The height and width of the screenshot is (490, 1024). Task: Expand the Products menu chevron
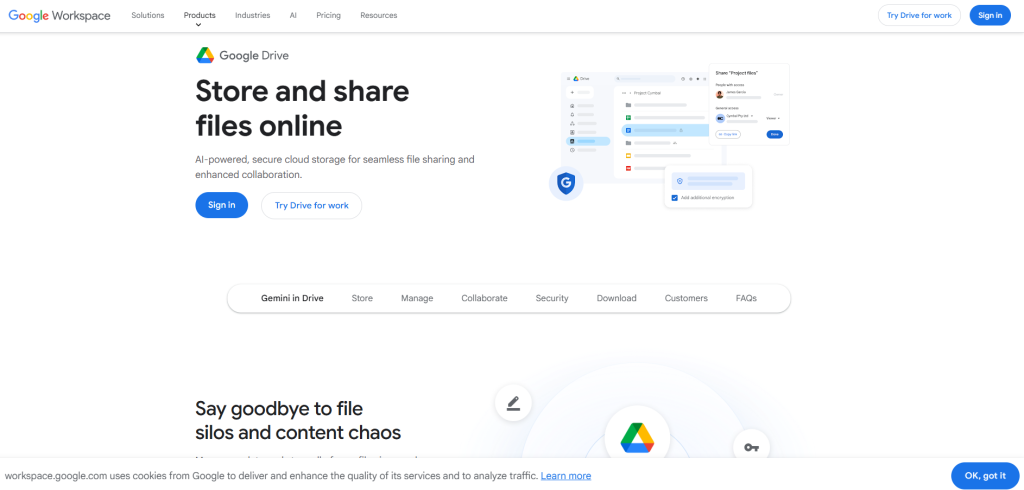pos(199,25)
